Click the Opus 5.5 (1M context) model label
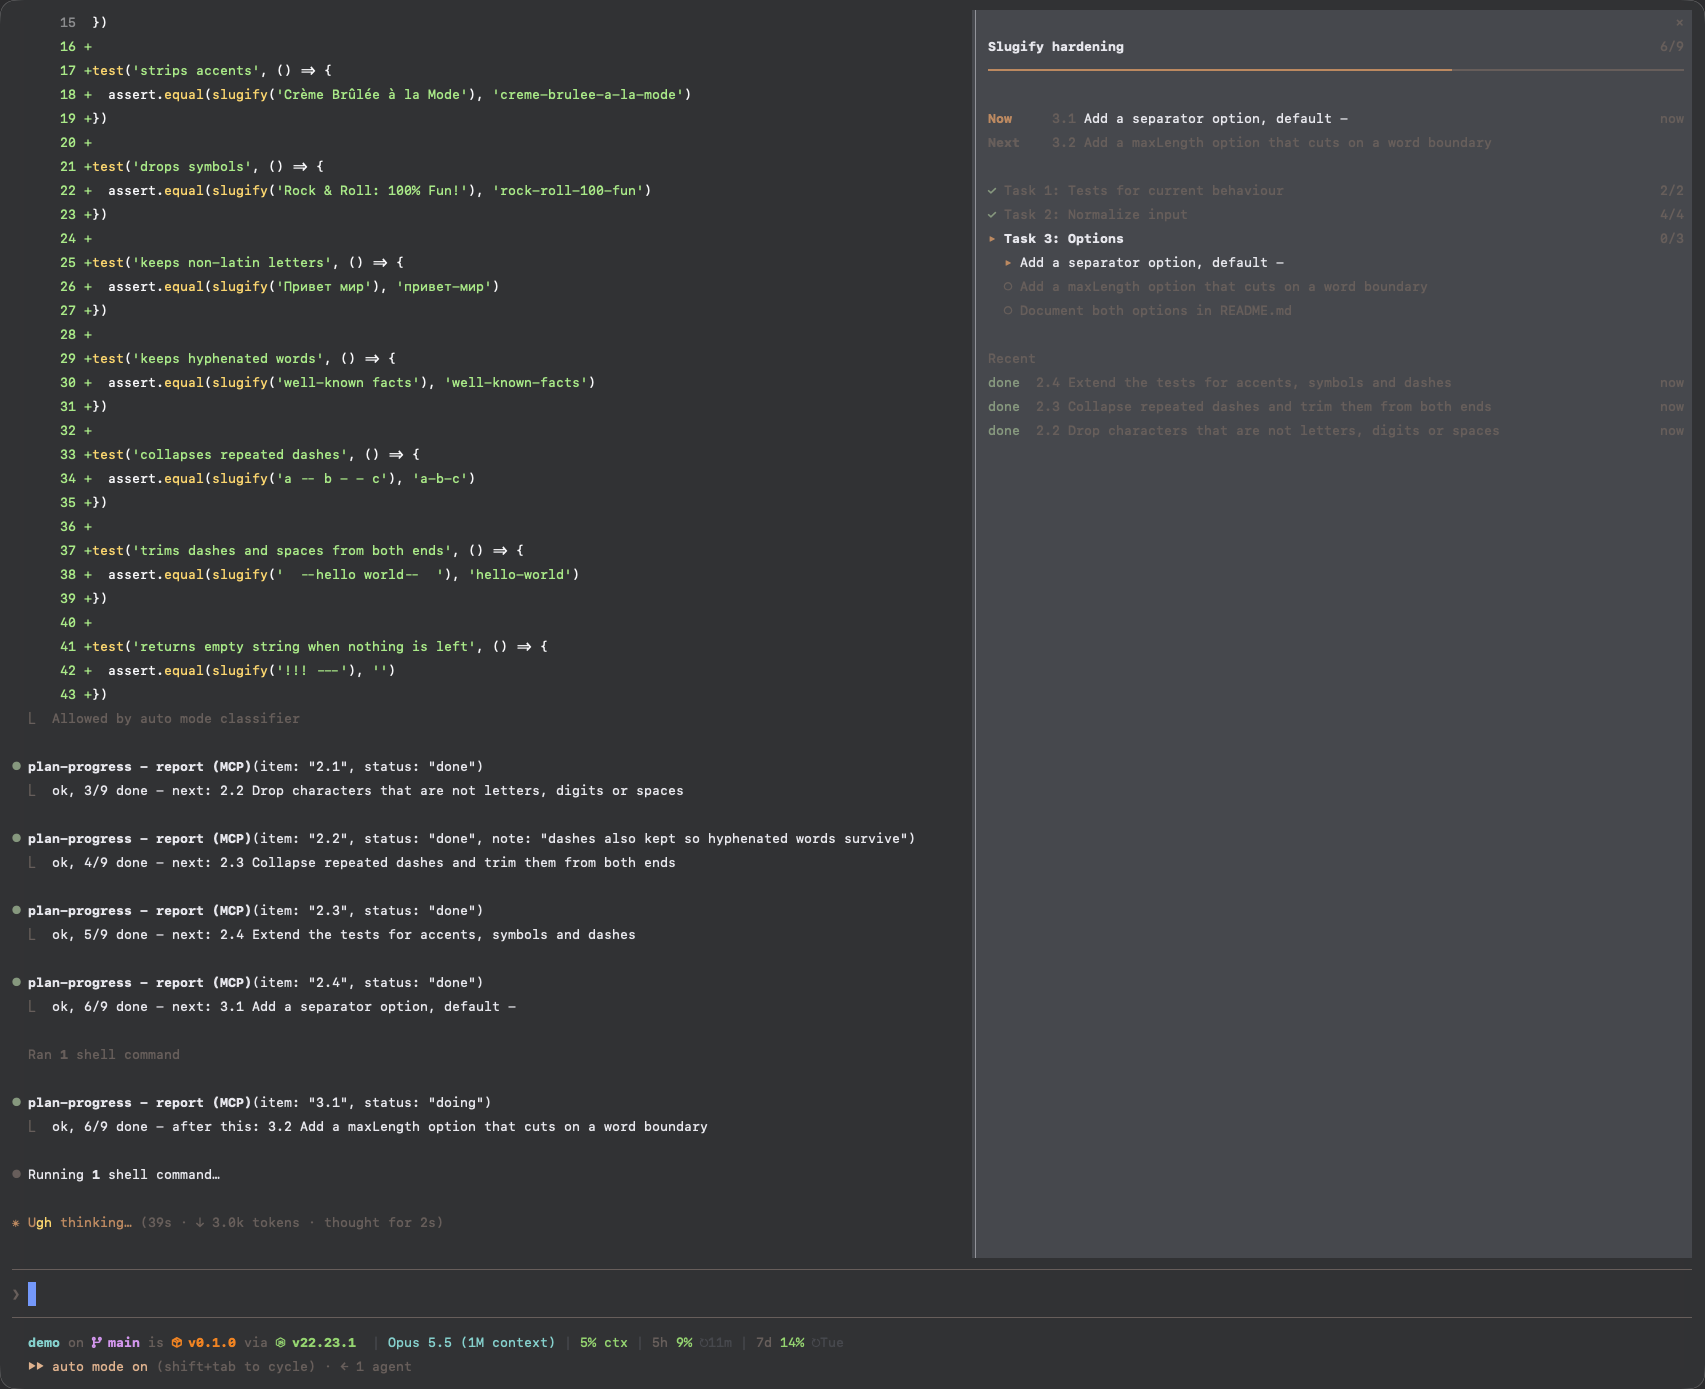This screenshot has width=1705, height=1389. (x=471, y=1343)
